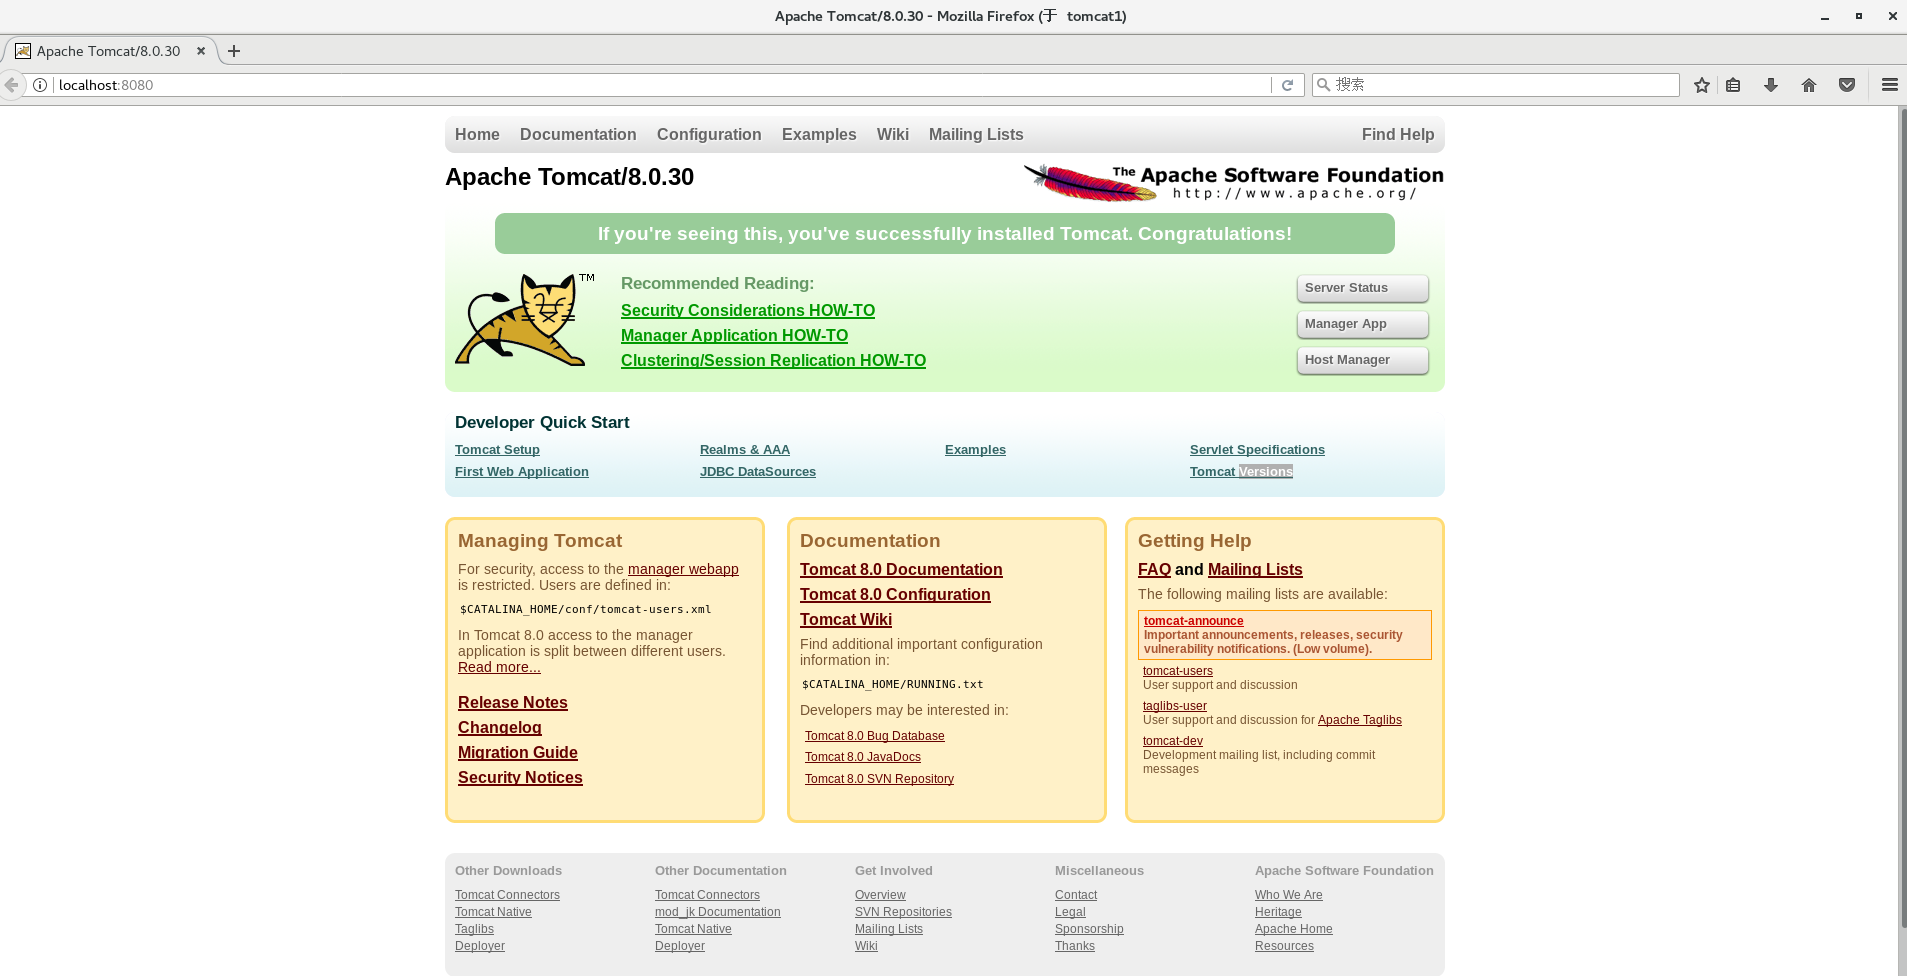This screenshot has height=976, width=1907.
Task: Open the Apache Taglibs link
Action: [1360, 720]
